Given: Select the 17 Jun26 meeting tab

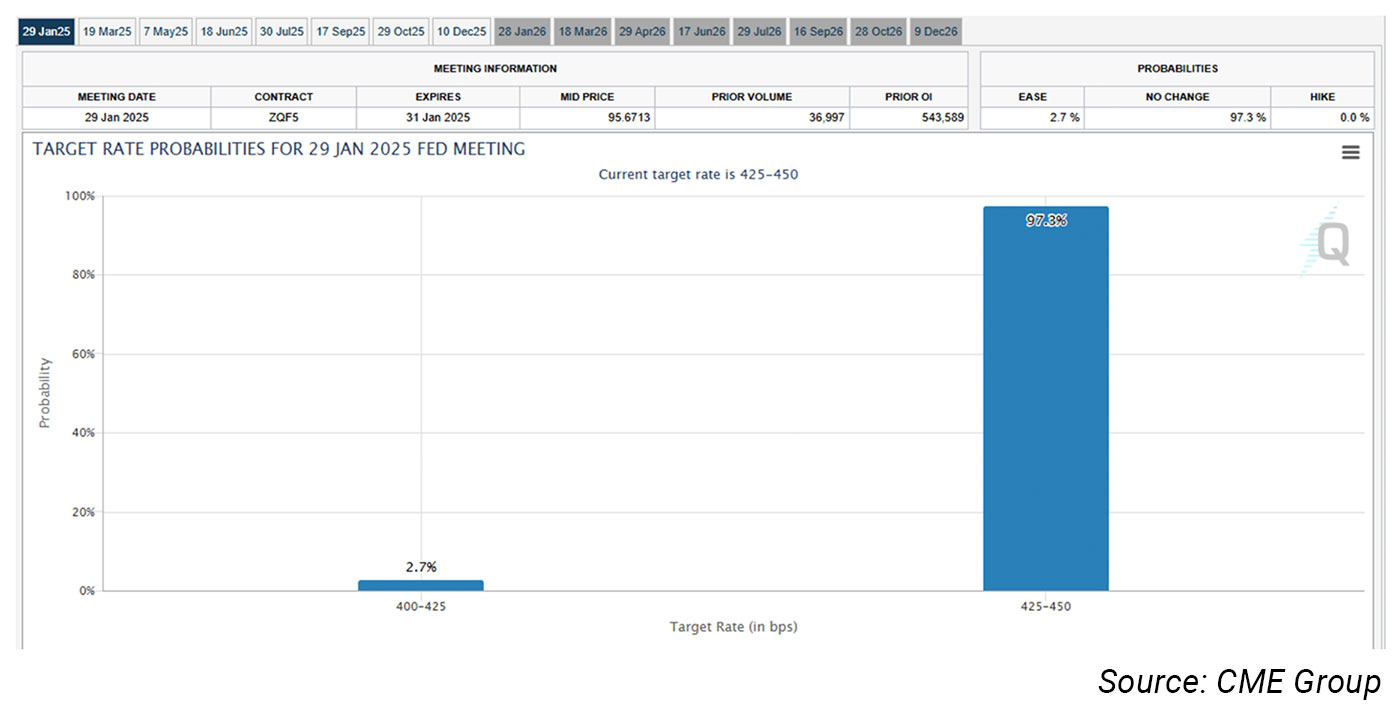Looking at the screenshot, I should coord(701,32).
